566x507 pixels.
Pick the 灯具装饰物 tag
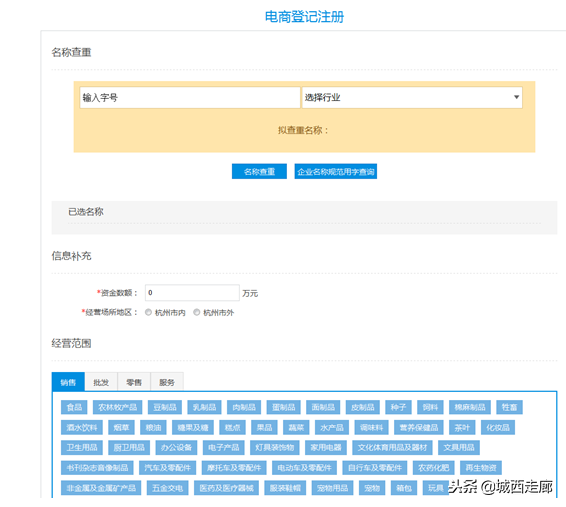275,447
